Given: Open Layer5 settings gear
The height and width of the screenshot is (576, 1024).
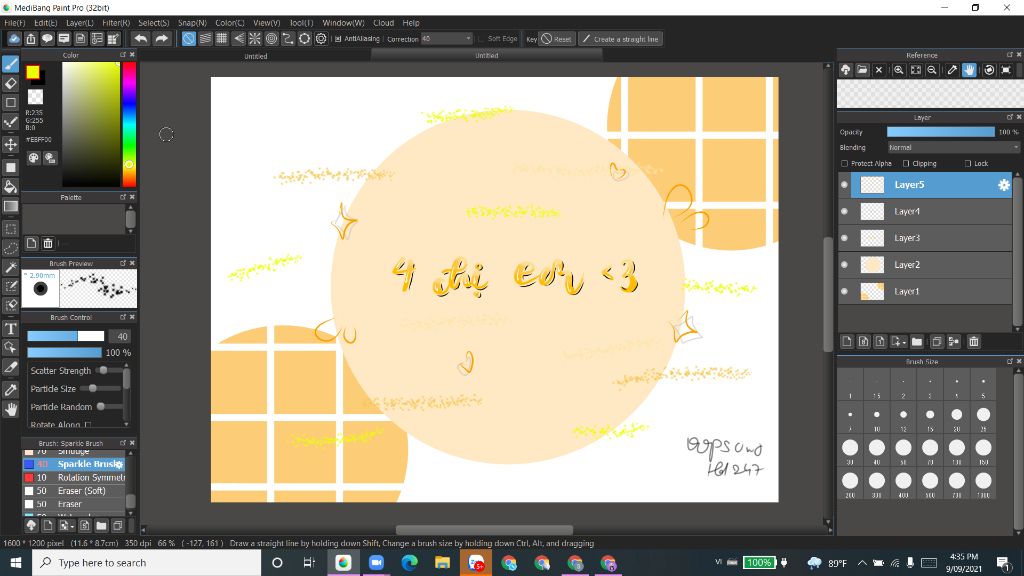Looking at the screenshot, I should pyautogui.click(x=1004, y=185).
